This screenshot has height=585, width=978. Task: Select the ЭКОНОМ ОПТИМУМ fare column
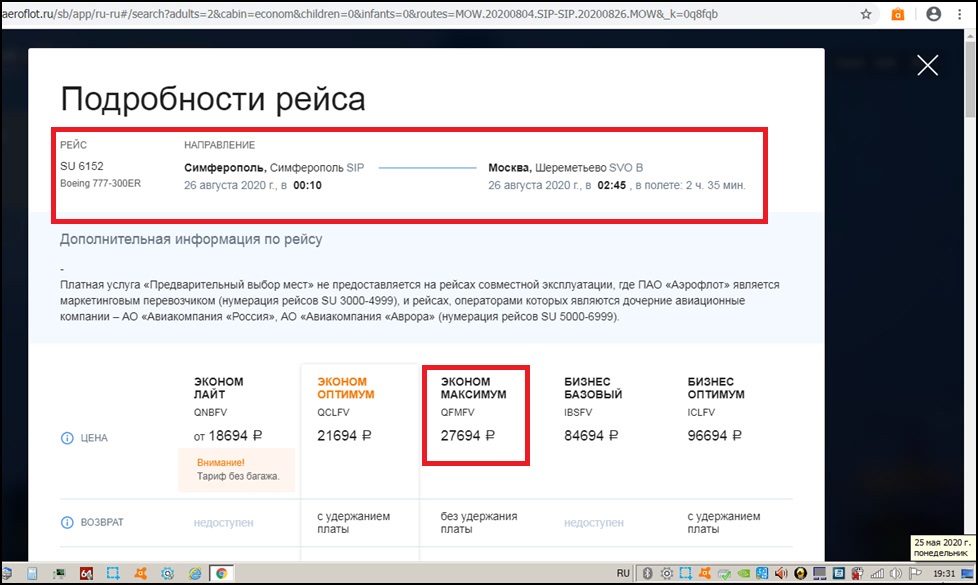[x=346, y=388]
